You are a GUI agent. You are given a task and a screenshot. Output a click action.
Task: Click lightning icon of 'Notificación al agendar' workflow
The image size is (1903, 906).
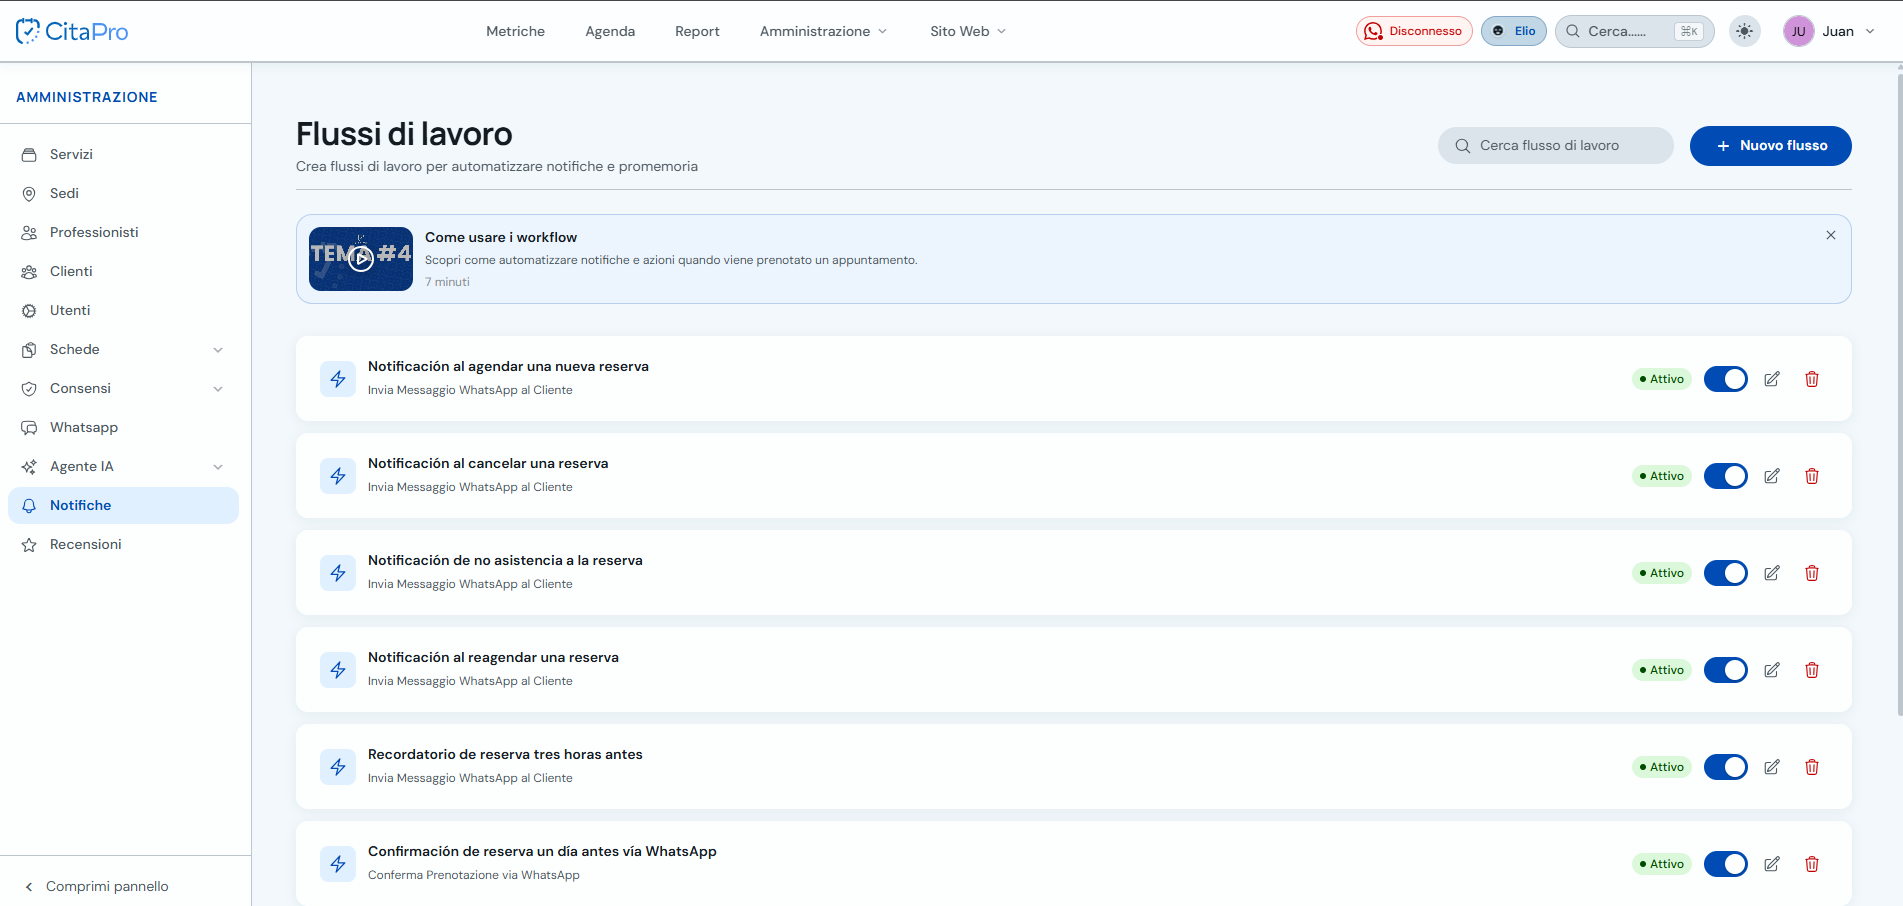coord(338,379)
